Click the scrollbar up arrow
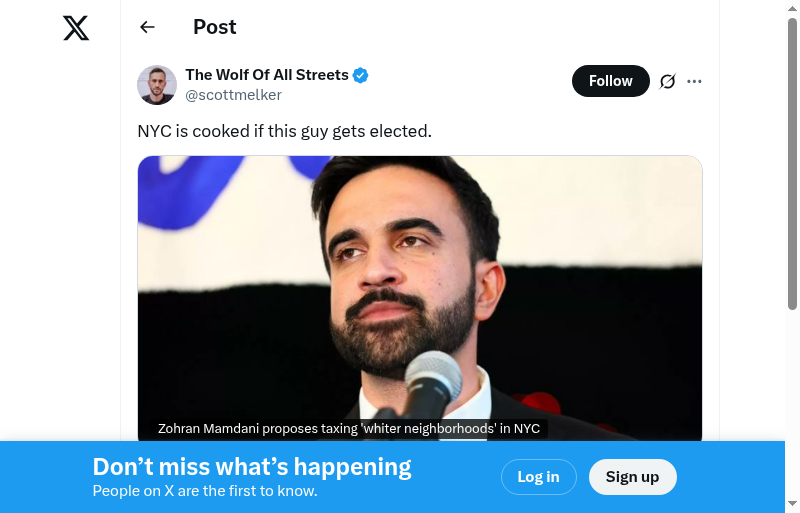Image resolution: width=800 pixels, height=513 pixels. point(792,8)
